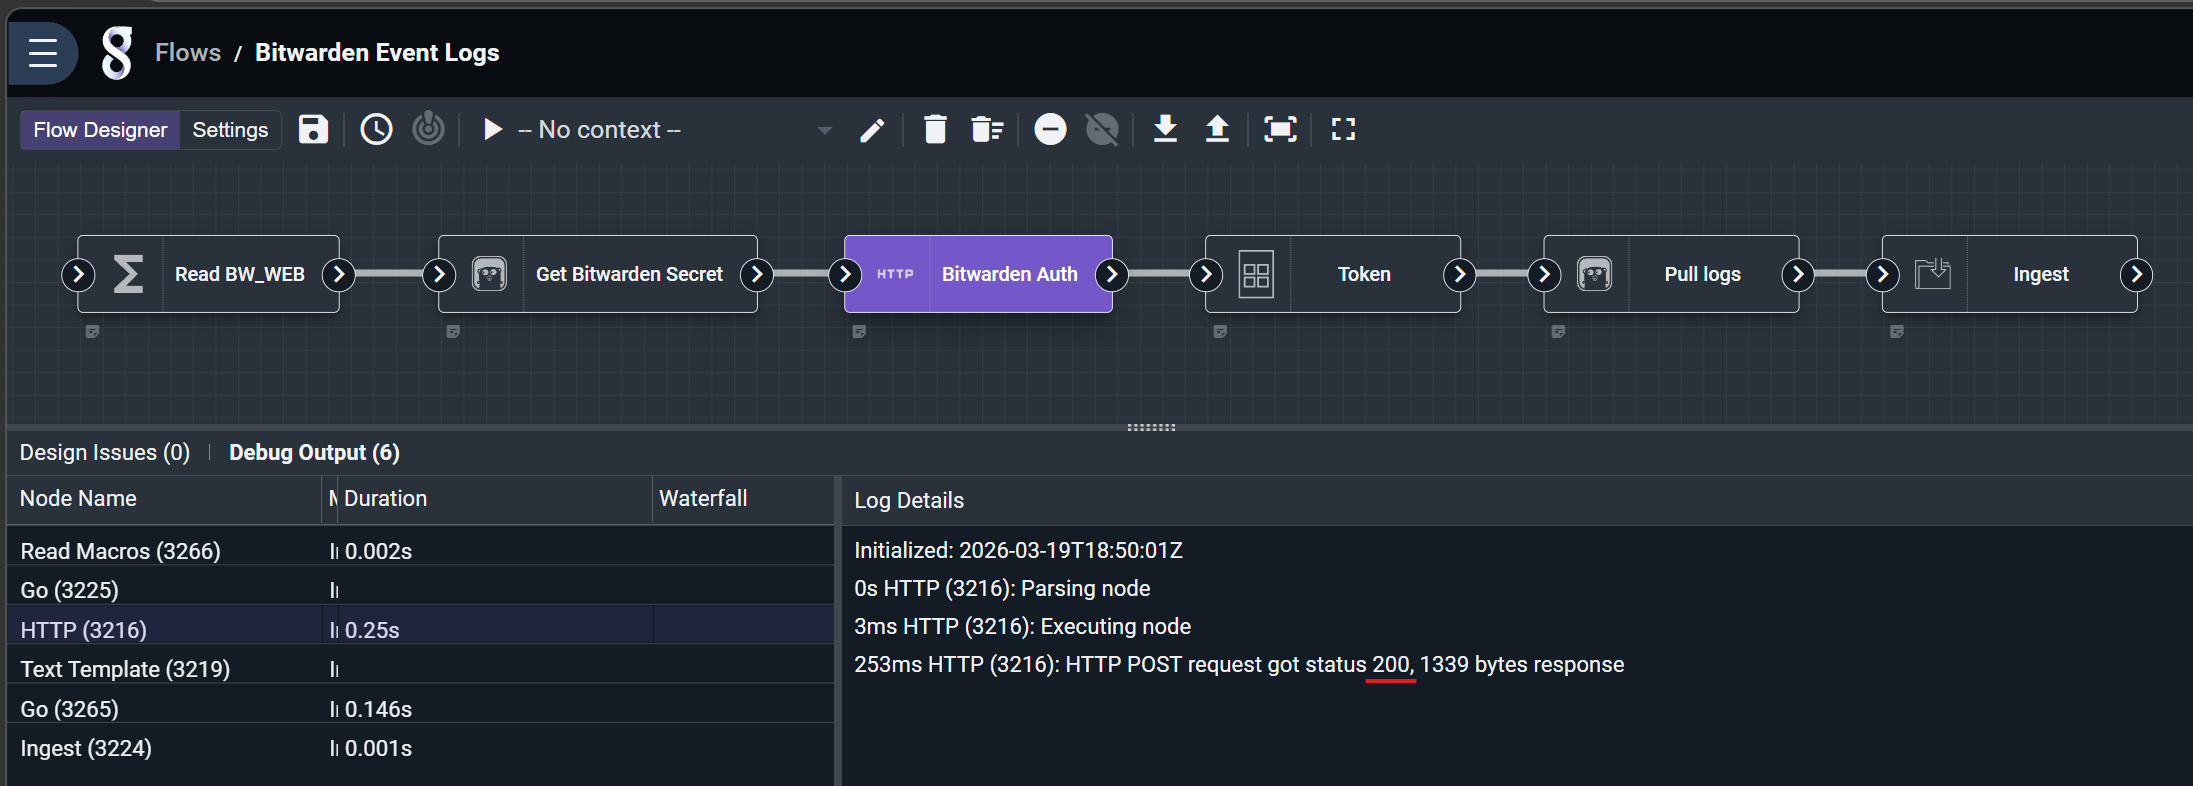Open the note icon under Token node

[x=1220, y=331]
